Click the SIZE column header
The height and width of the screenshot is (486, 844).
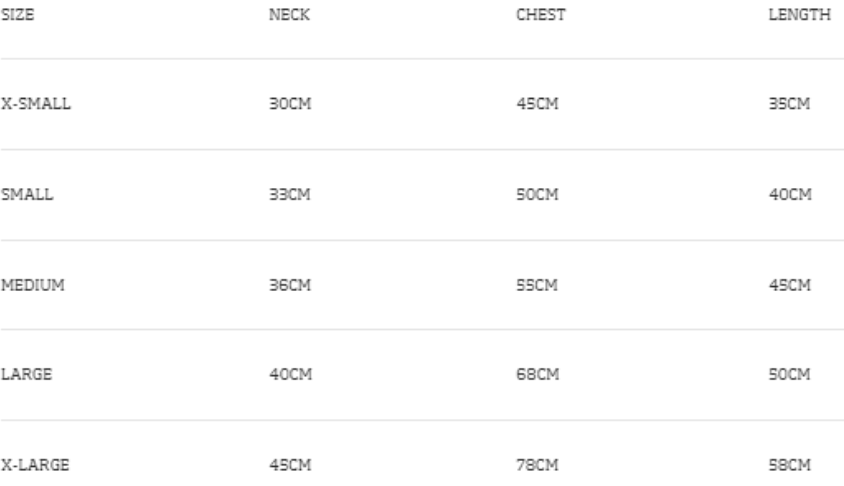[x=17, y=14]
